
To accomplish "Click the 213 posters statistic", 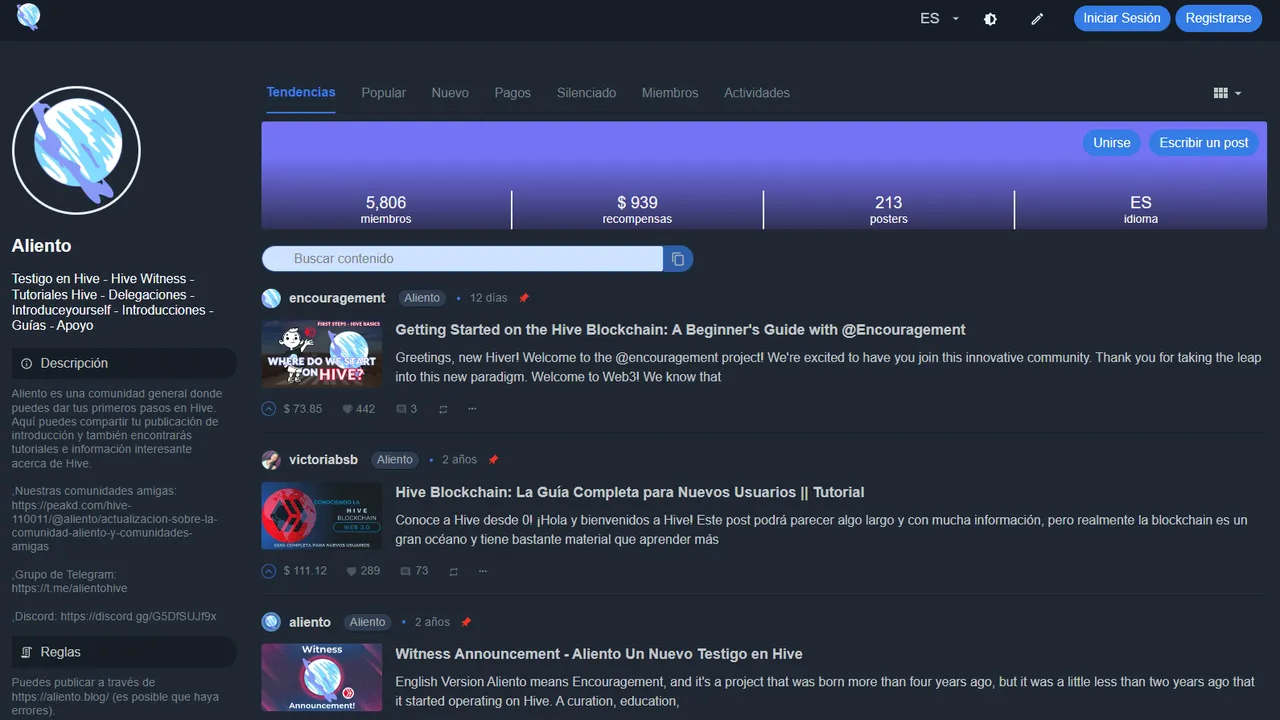I will pyautogui.click(x=888, y=209).
